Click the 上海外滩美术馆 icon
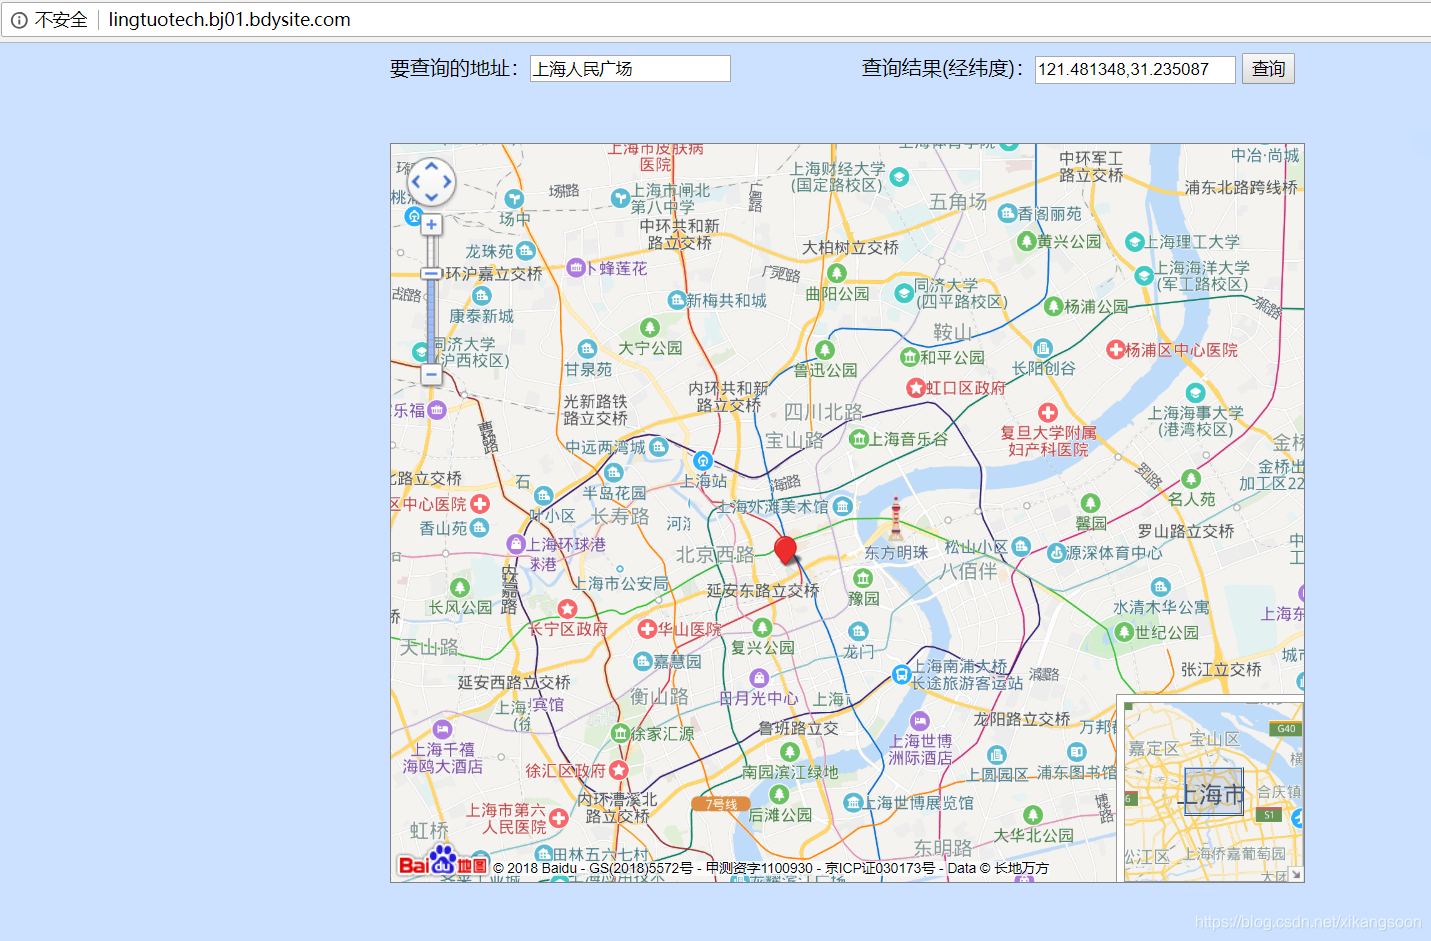This screenshot has height=941, width=1431. coord(842,506)
